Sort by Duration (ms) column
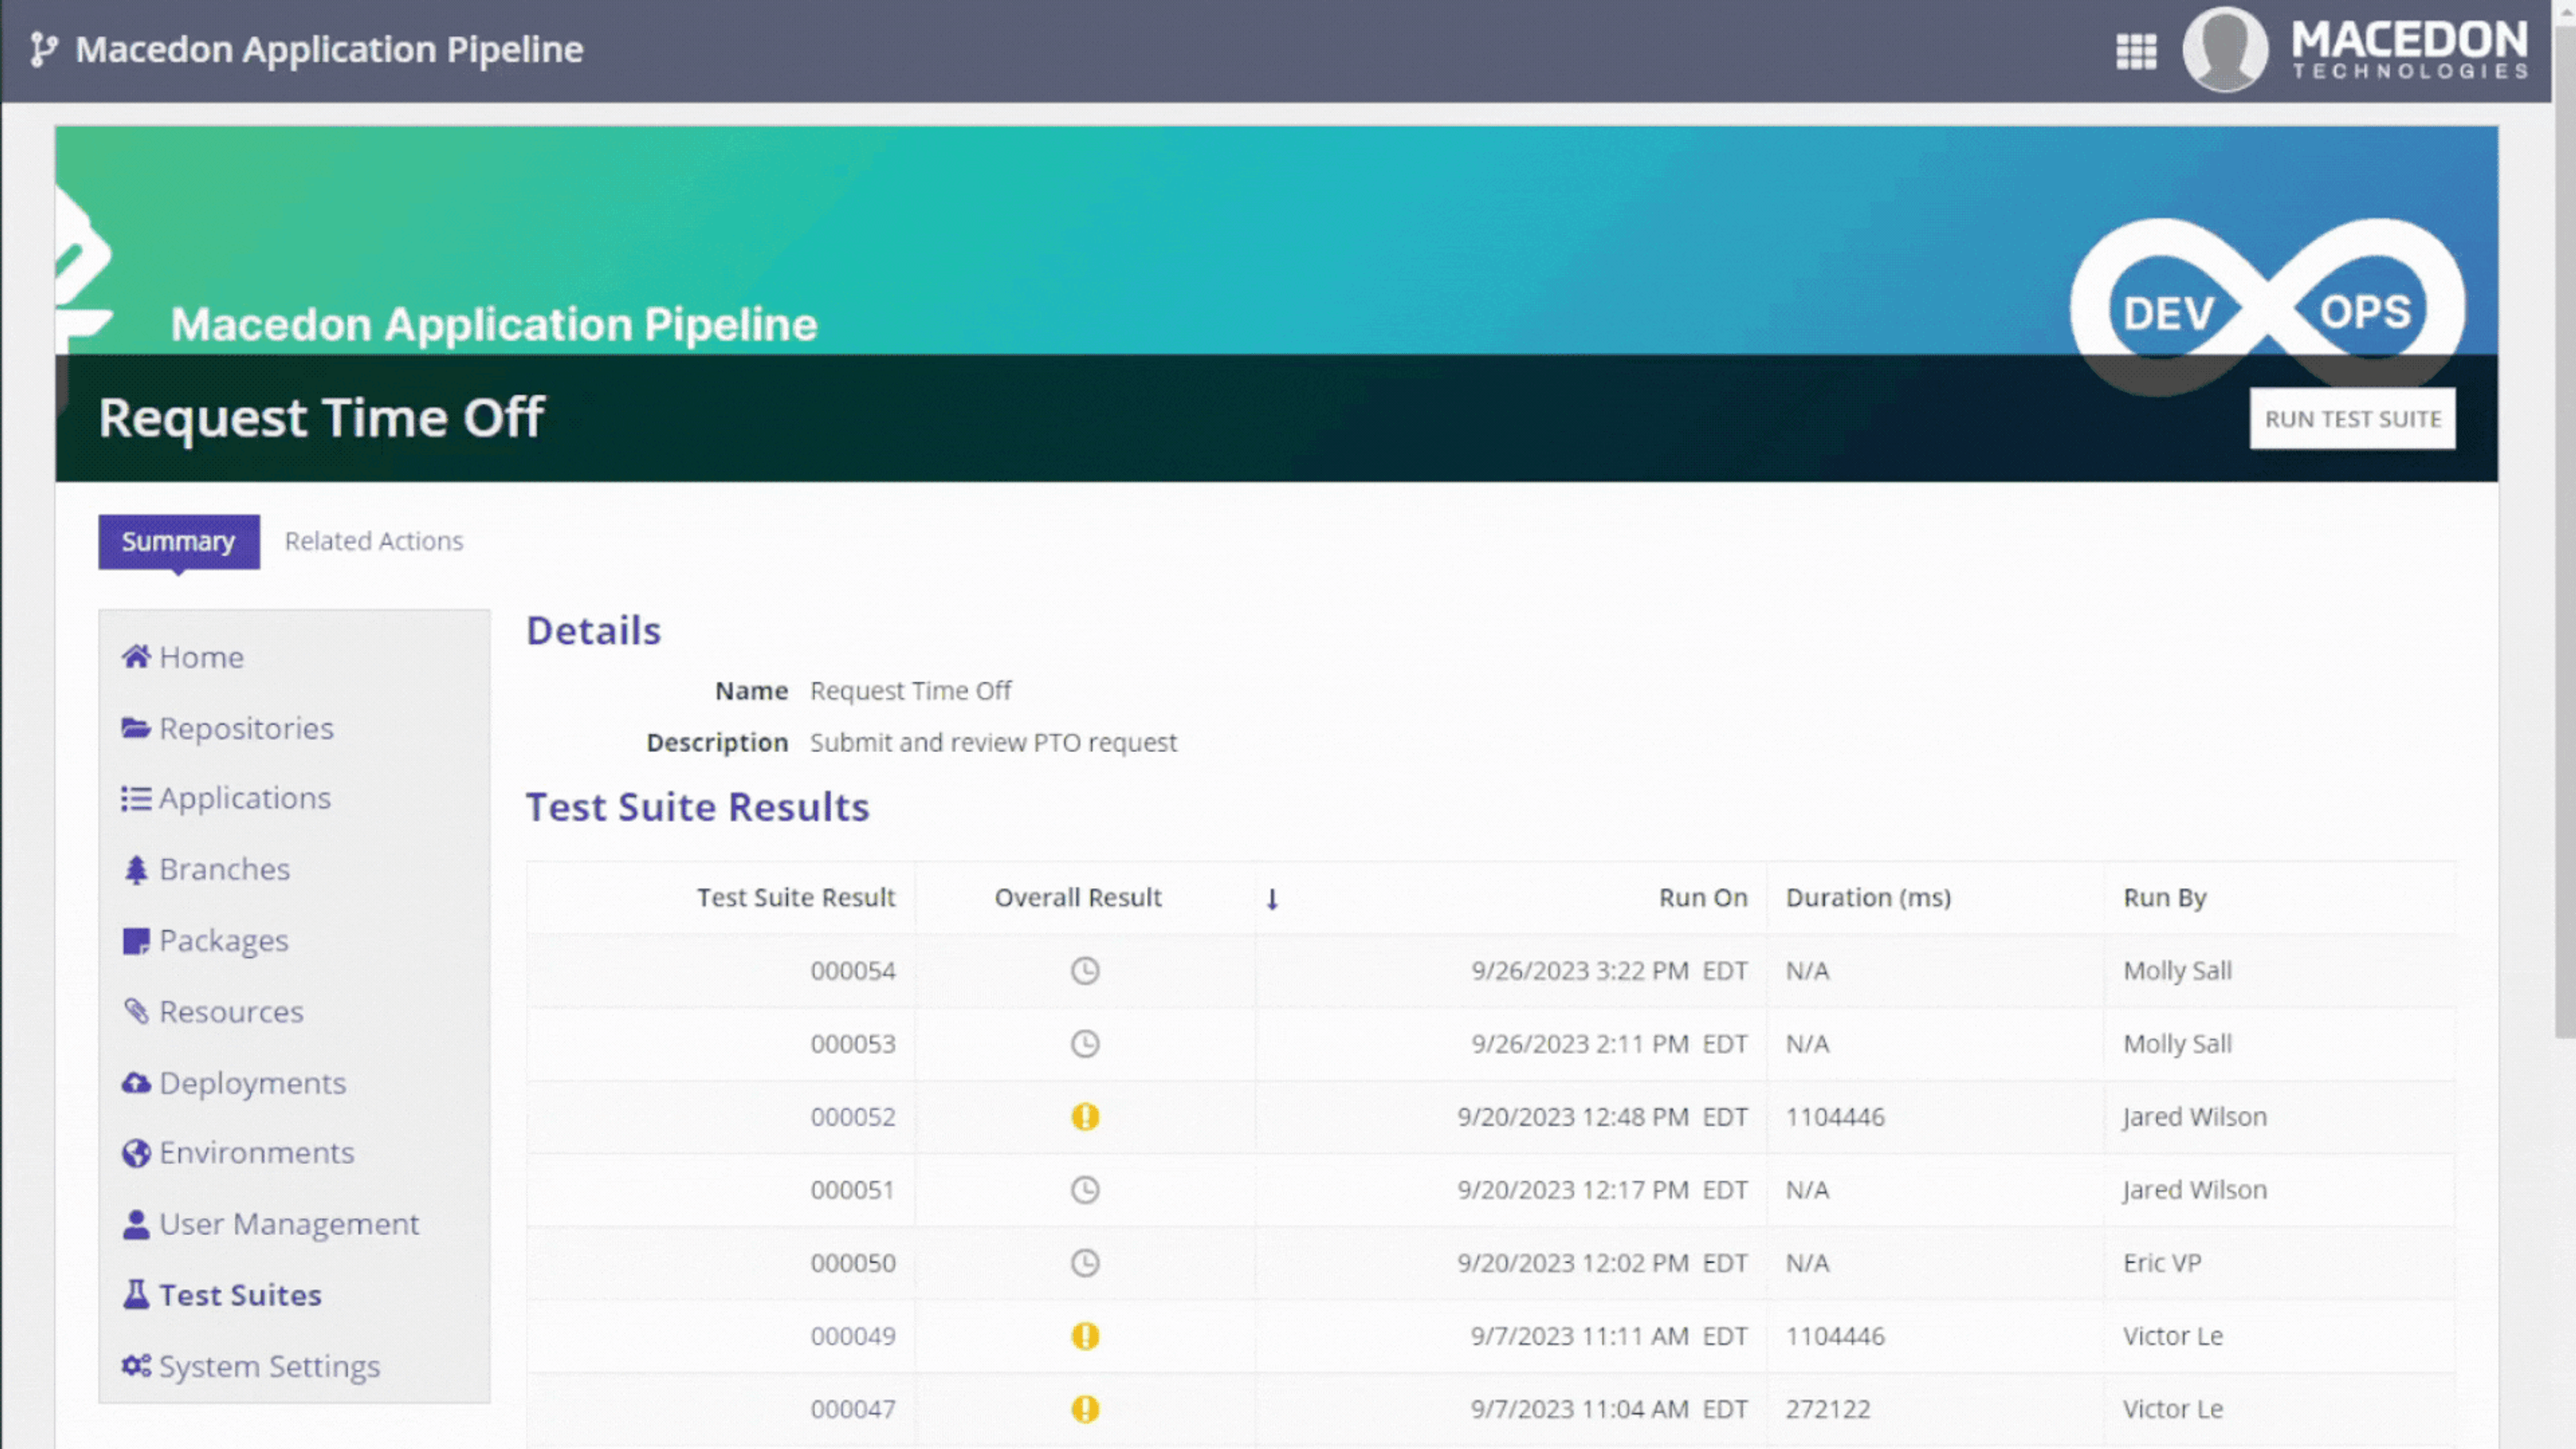Viewport: 2576px width, 1449px height. [x=1868, y=898]
